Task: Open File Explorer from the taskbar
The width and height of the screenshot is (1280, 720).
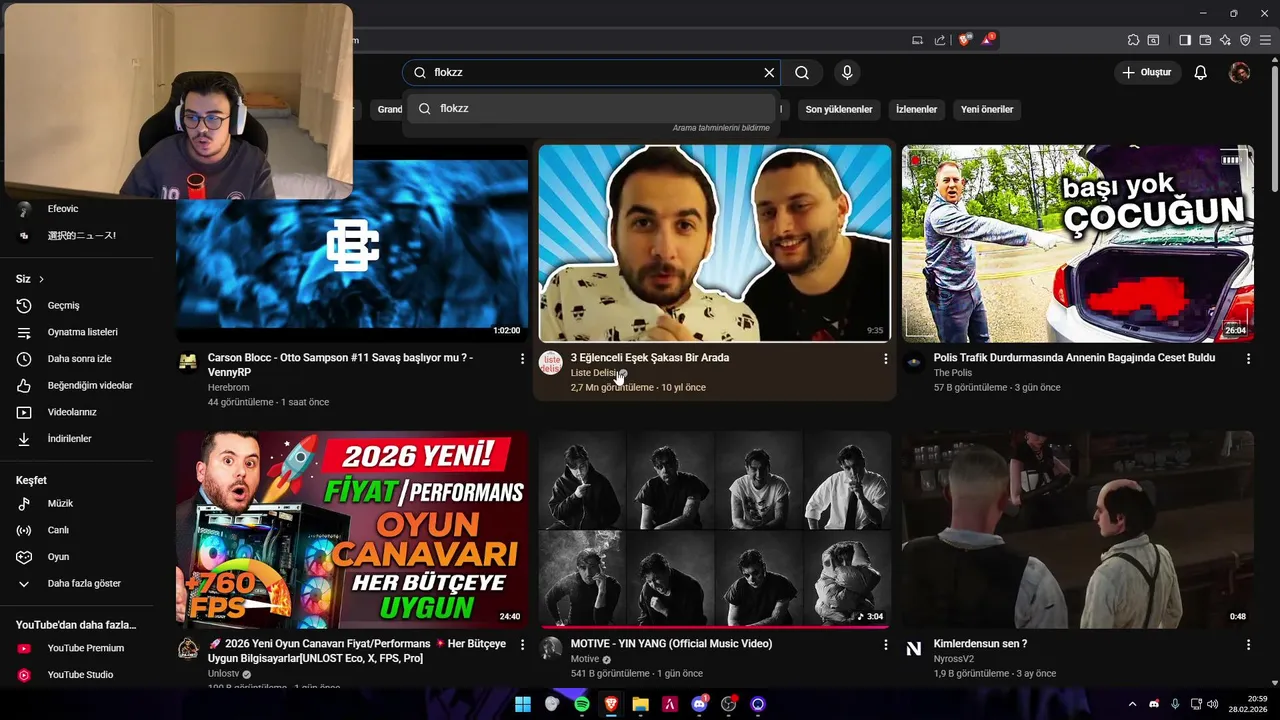Action: pyautogui.click(x=640, y=704)
